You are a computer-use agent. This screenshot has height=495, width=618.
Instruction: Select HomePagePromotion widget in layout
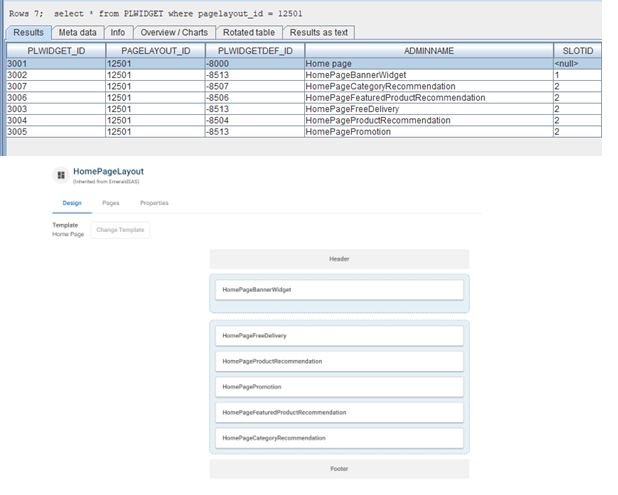click(x=339, y=387)
